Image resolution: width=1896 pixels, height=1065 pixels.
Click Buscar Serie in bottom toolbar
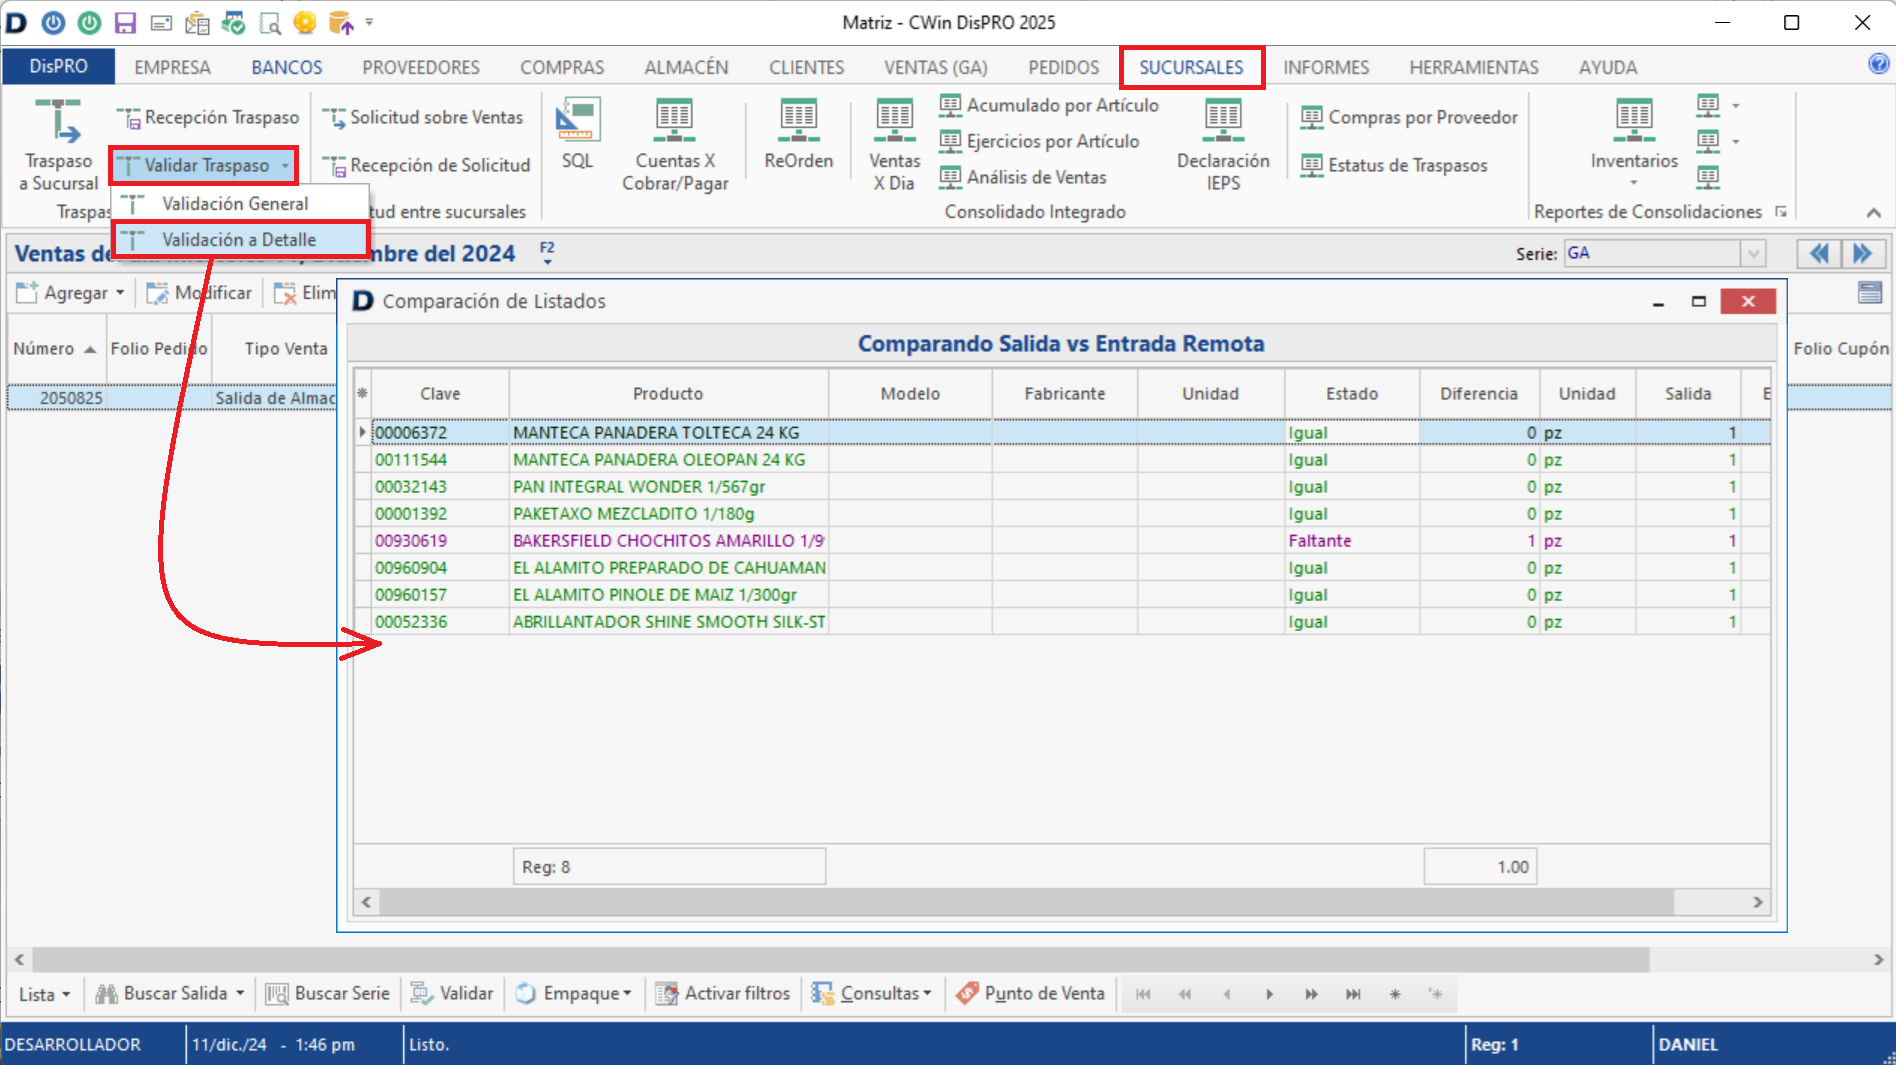(x=327, y=994)
